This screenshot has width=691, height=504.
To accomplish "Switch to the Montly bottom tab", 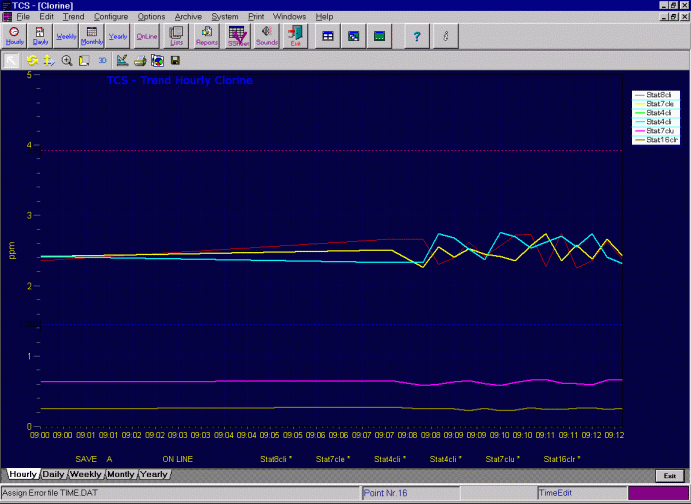I will (120, 474).
